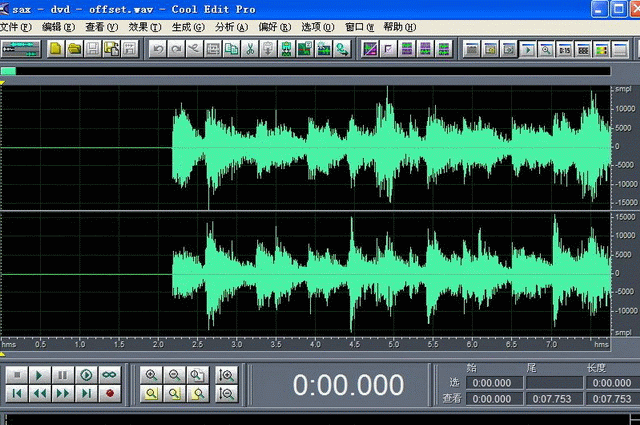Image resolution: width=640 pixels, height=425 pixels.
Task: Click the Redo arrow icon
Action: pyautogui.click(x=176, y=49)
